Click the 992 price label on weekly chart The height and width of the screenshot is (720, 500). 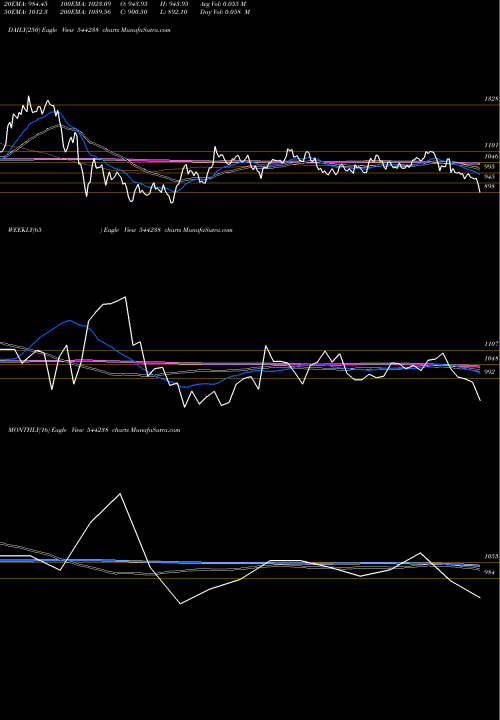click(490, 372)
